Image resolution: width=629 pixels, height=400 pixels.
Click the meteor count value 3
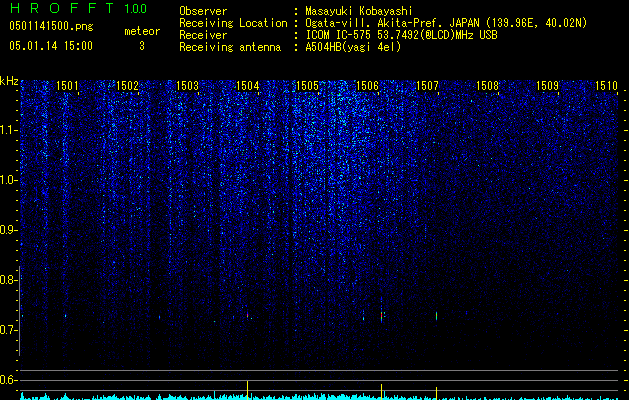pos(142,46)
